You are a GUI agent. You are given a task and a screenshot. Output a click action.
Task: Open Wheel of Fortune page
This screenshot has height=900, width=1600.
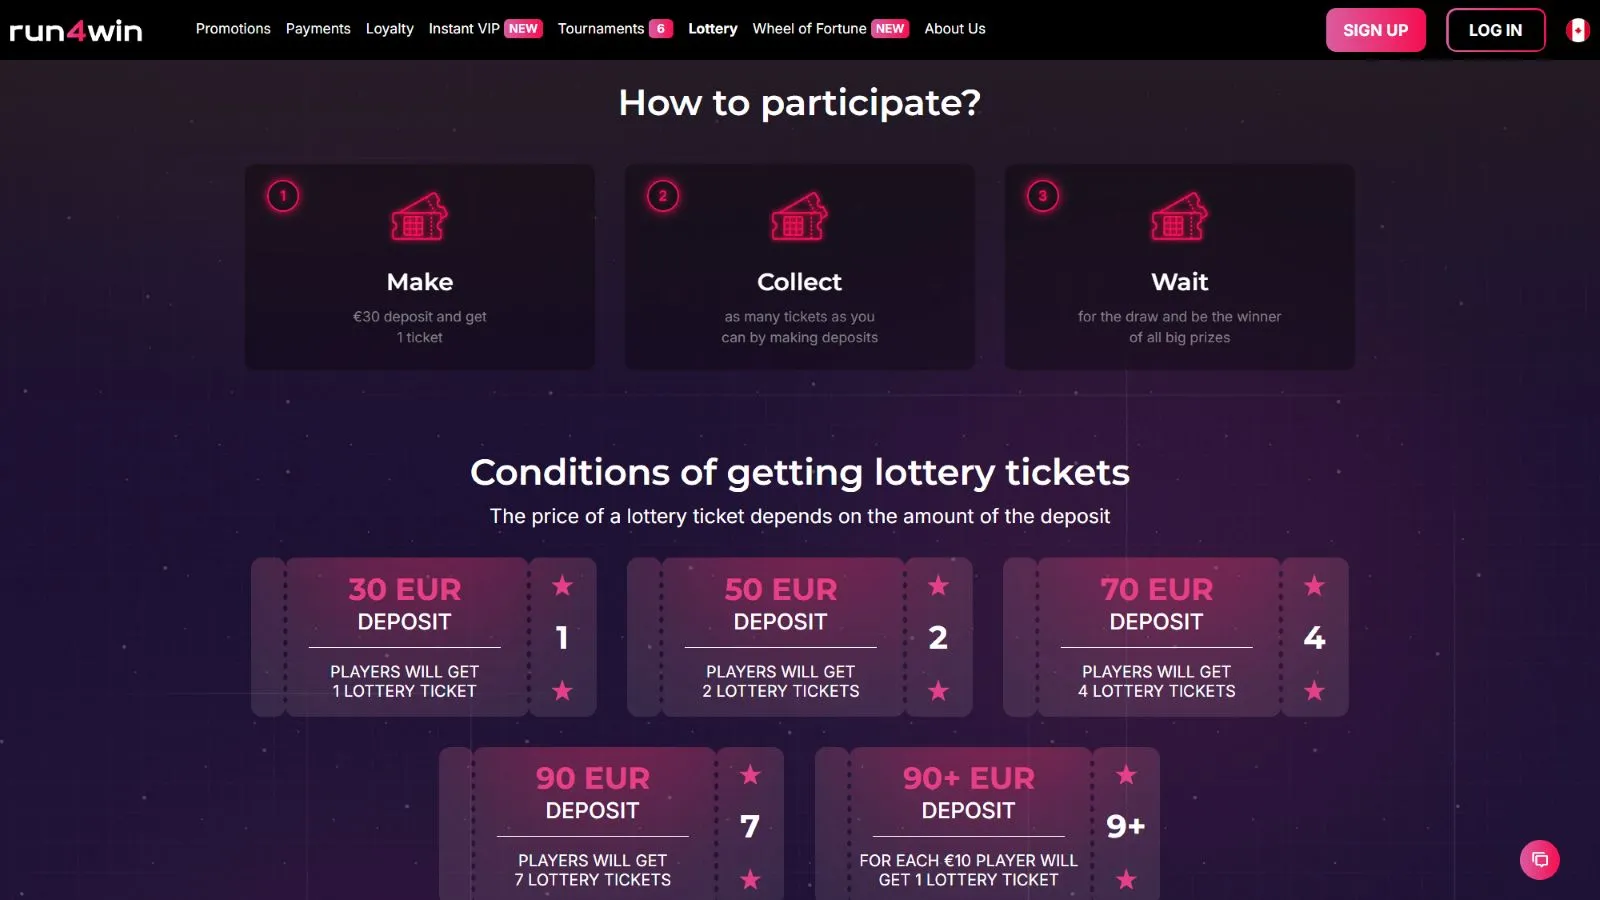(809, 29)
